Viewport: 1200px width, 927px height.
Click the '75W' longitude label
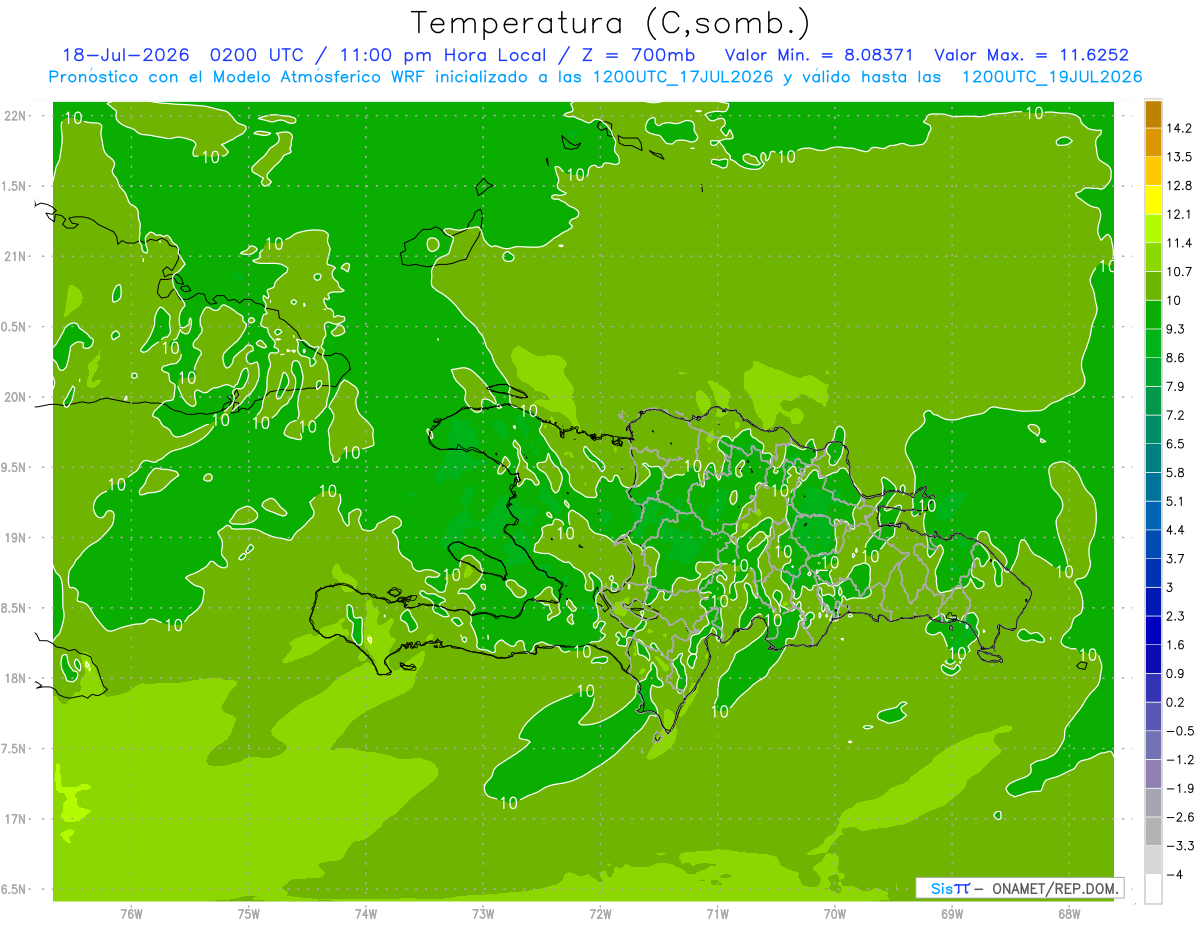click(249, 914)
